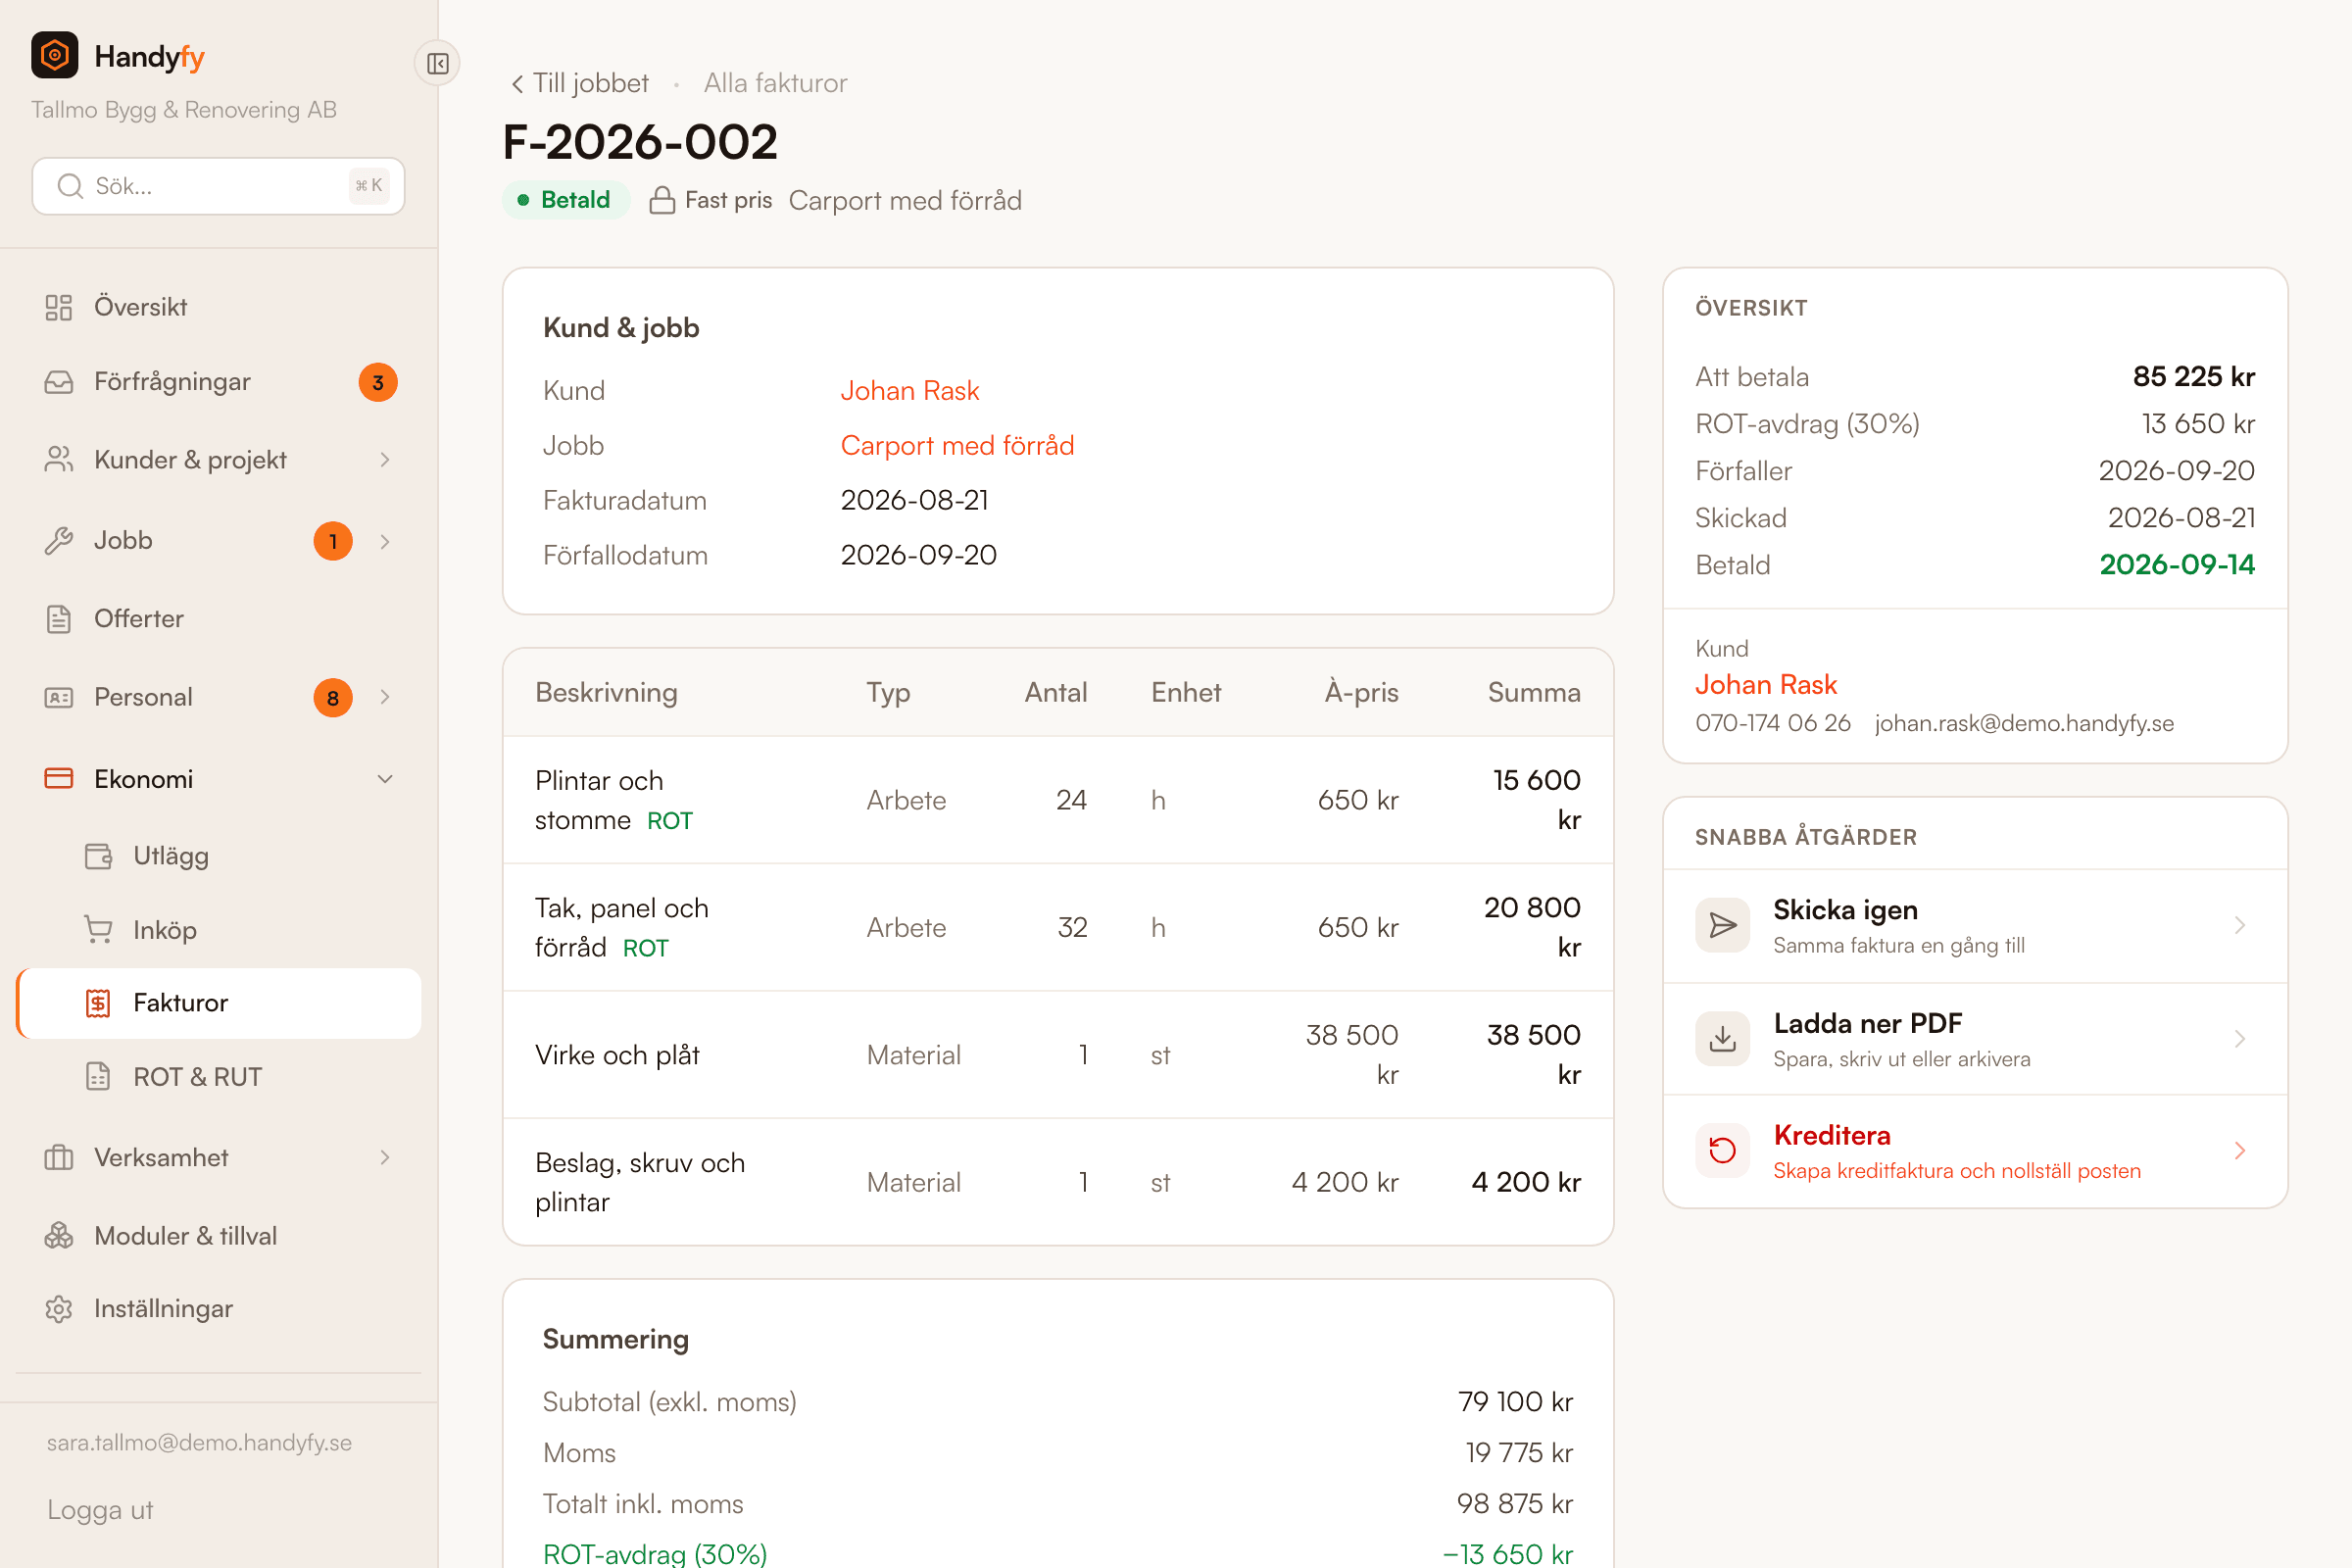Open the Alla fakturor breadcrumb
2352x1568 pixels.
tap(775, 83)
